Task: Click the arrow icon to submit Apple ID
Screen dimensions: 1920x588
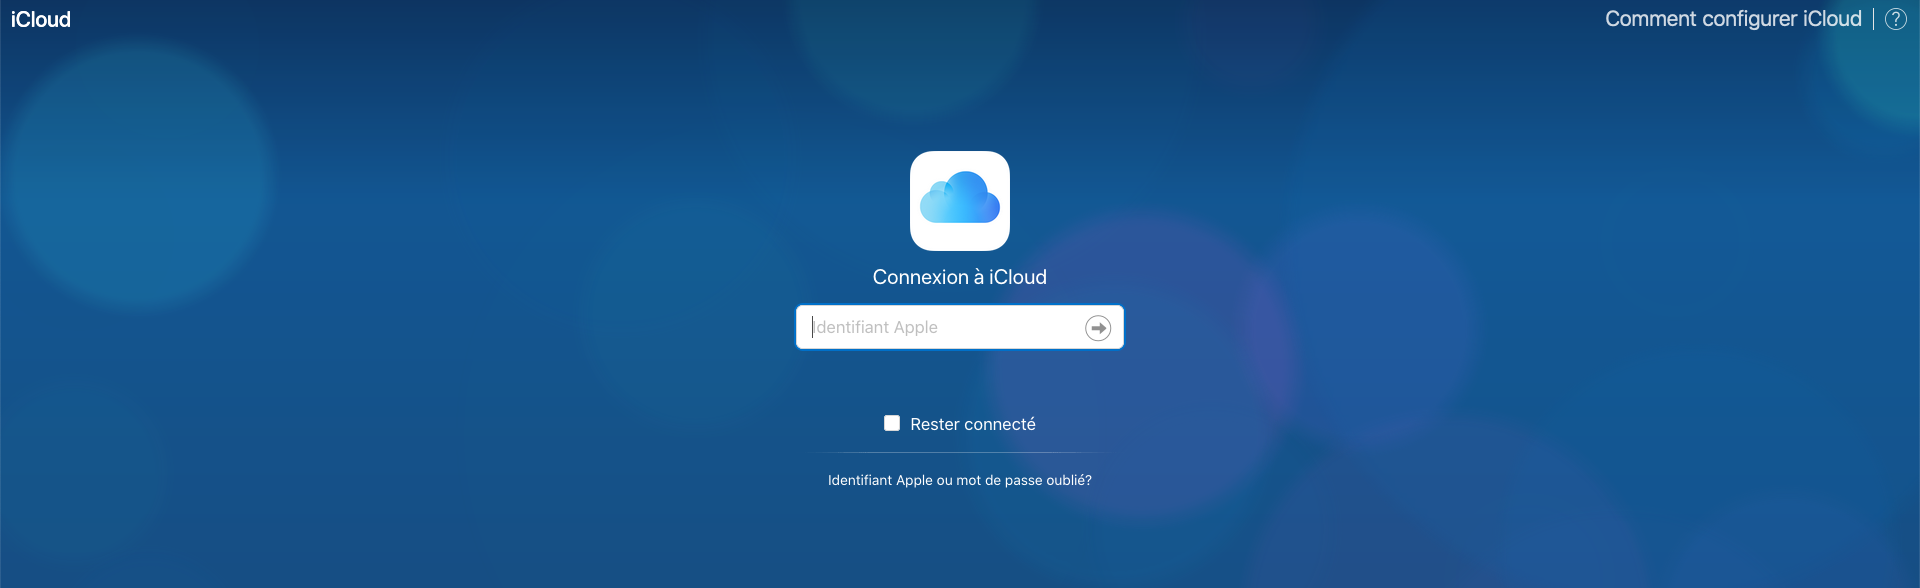Action: 1098,328
